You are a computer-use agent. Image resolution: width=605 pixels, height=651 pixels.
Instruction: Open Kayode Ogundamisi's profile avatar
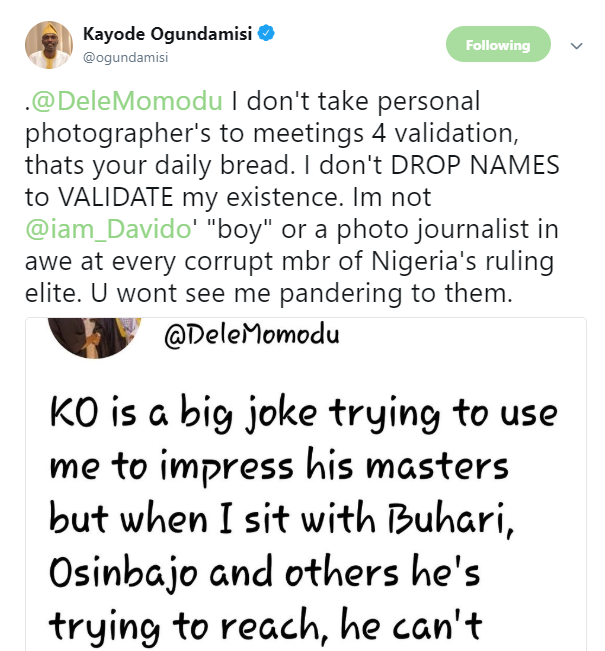pyautogui.click(x=47, y=45)
